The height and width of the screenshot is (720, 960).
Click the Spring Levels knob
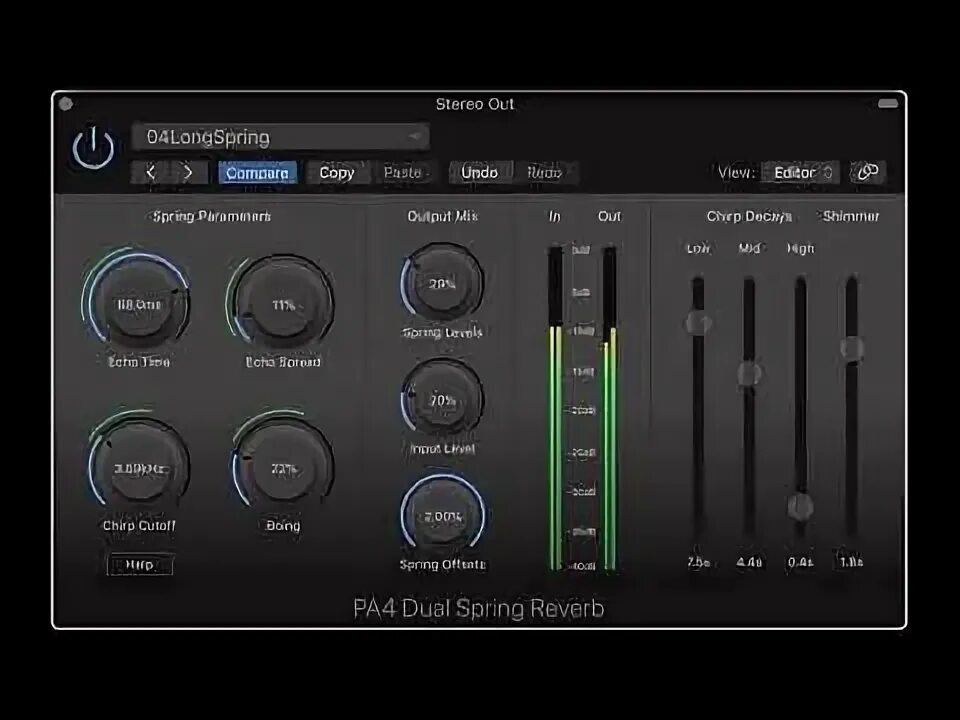pos(443,283)
